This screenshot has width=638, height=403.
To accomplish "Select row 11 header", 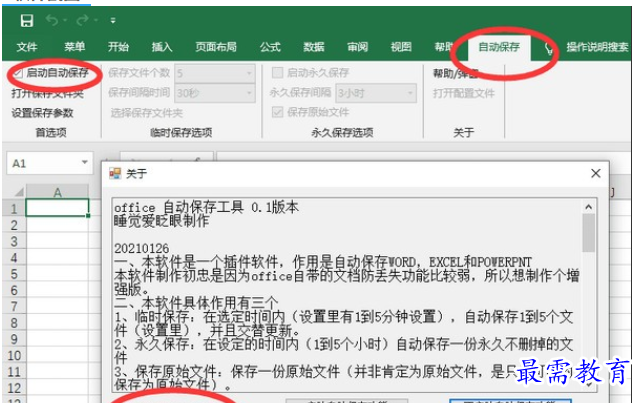I will (14, 372).
